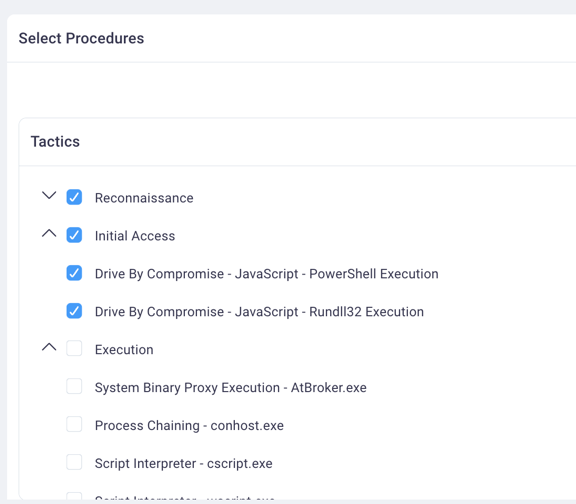The image size is (576, 504).
Task: Uncheck the Initial Access checkbox
Action: point(74,235)
